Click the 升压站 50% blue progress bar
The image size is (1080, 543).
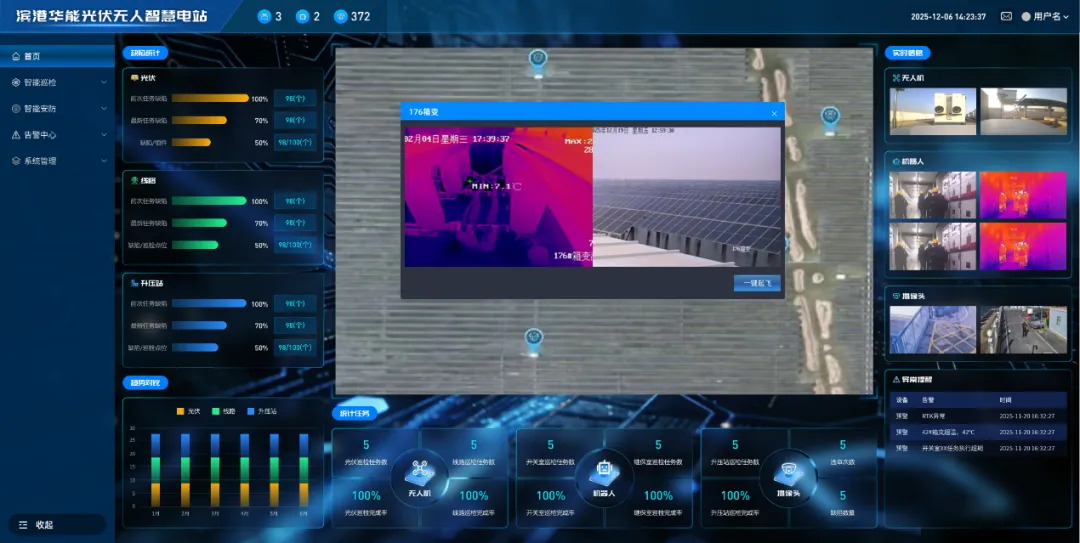coord(195,347)
